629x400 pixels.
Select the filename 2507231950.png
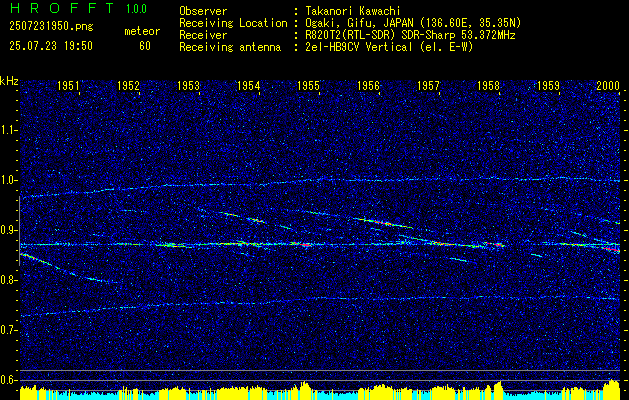(51, 26)
